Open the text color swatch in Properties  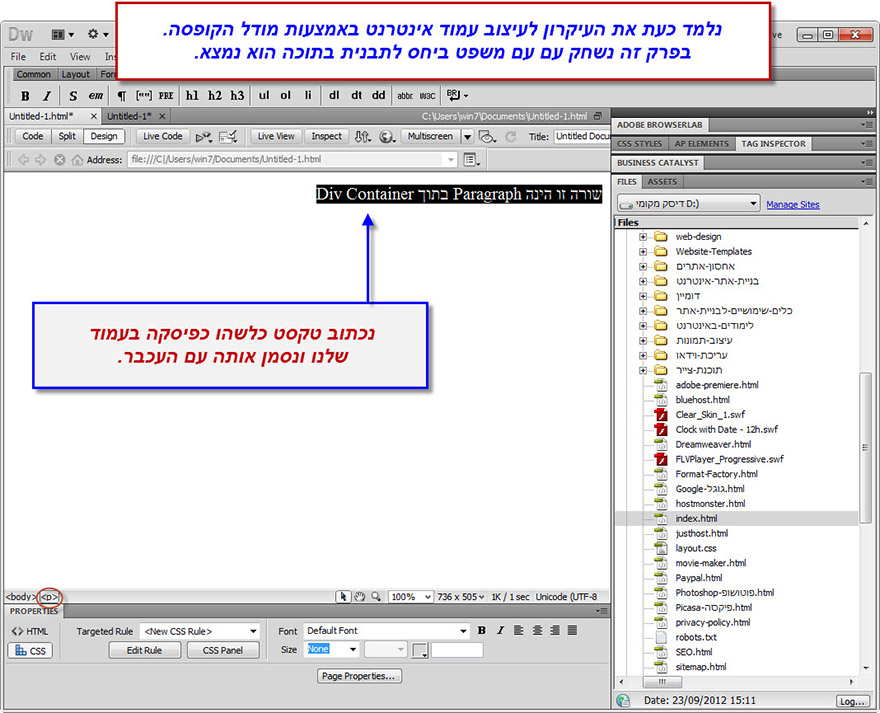coord(420,650)
